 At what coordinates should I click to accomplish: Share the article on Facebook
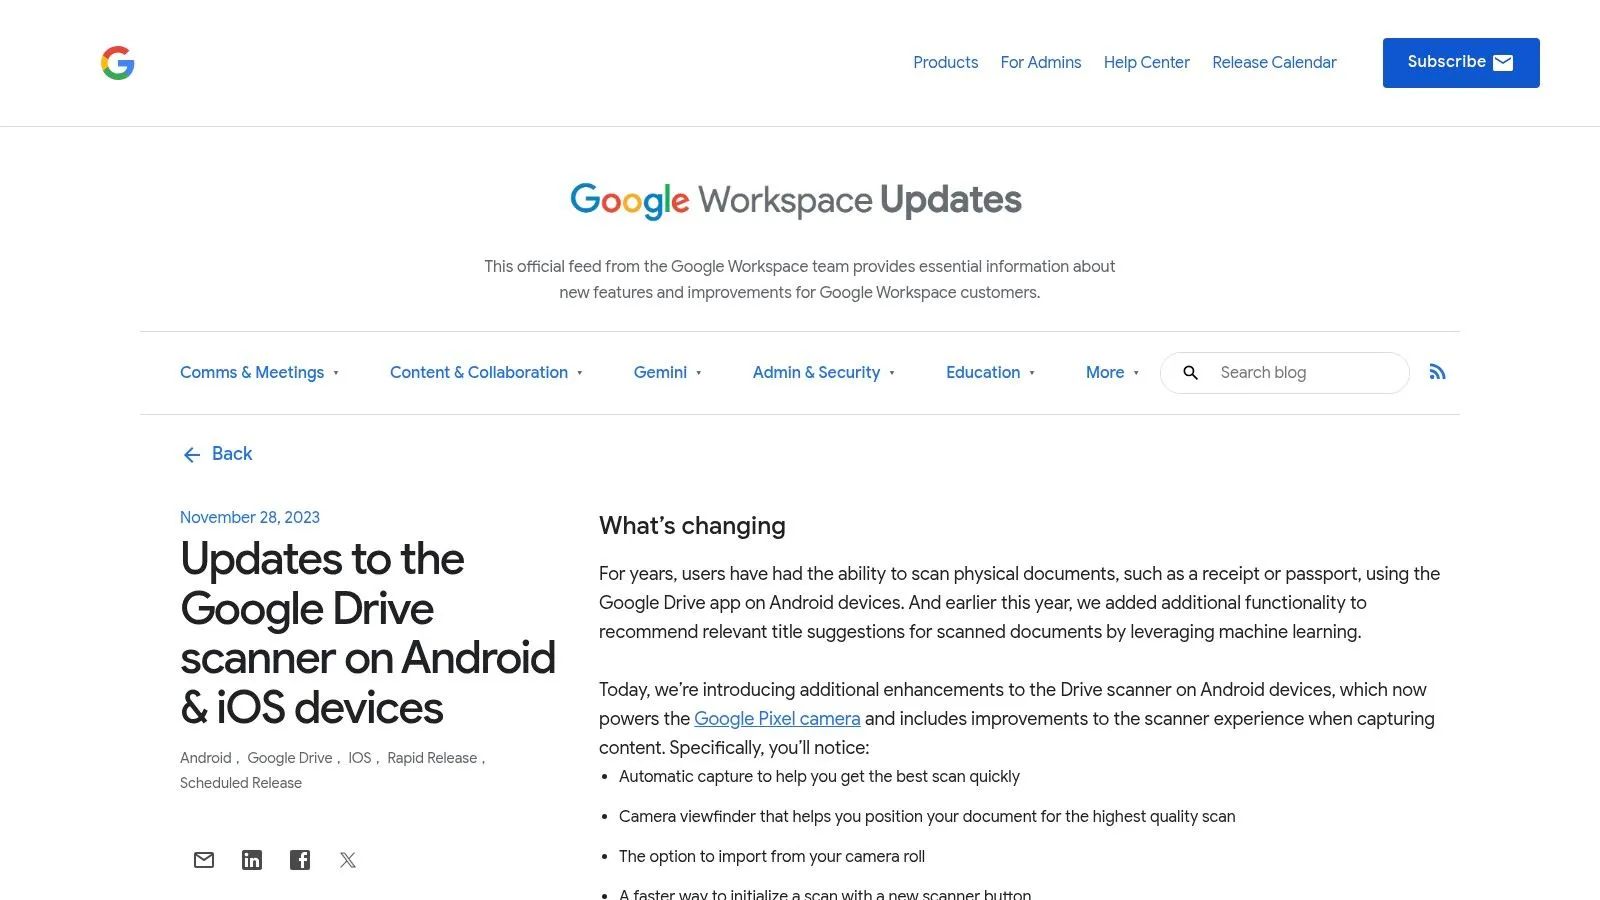click(x=299, y=859)
